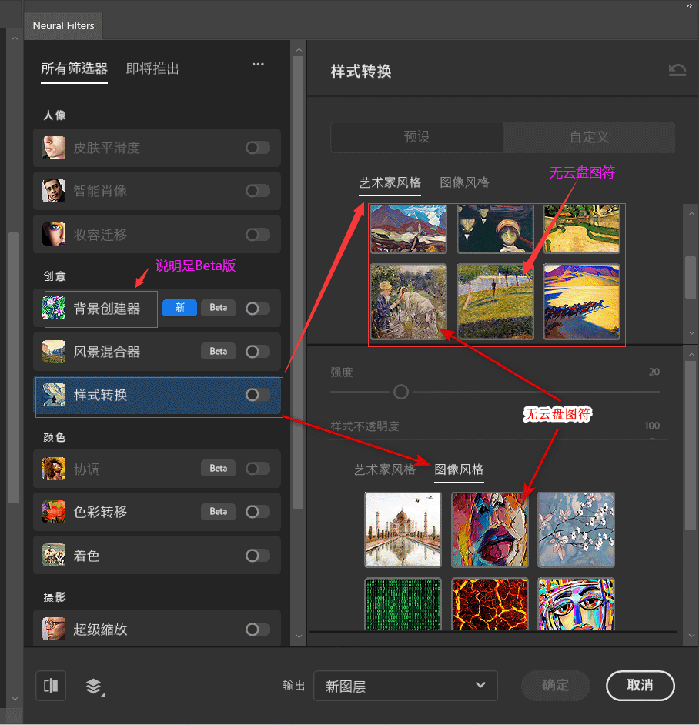Toggle the 皮肤平滑度 filter switch
Screen dimensions: 699x725
tap(258, 148)
